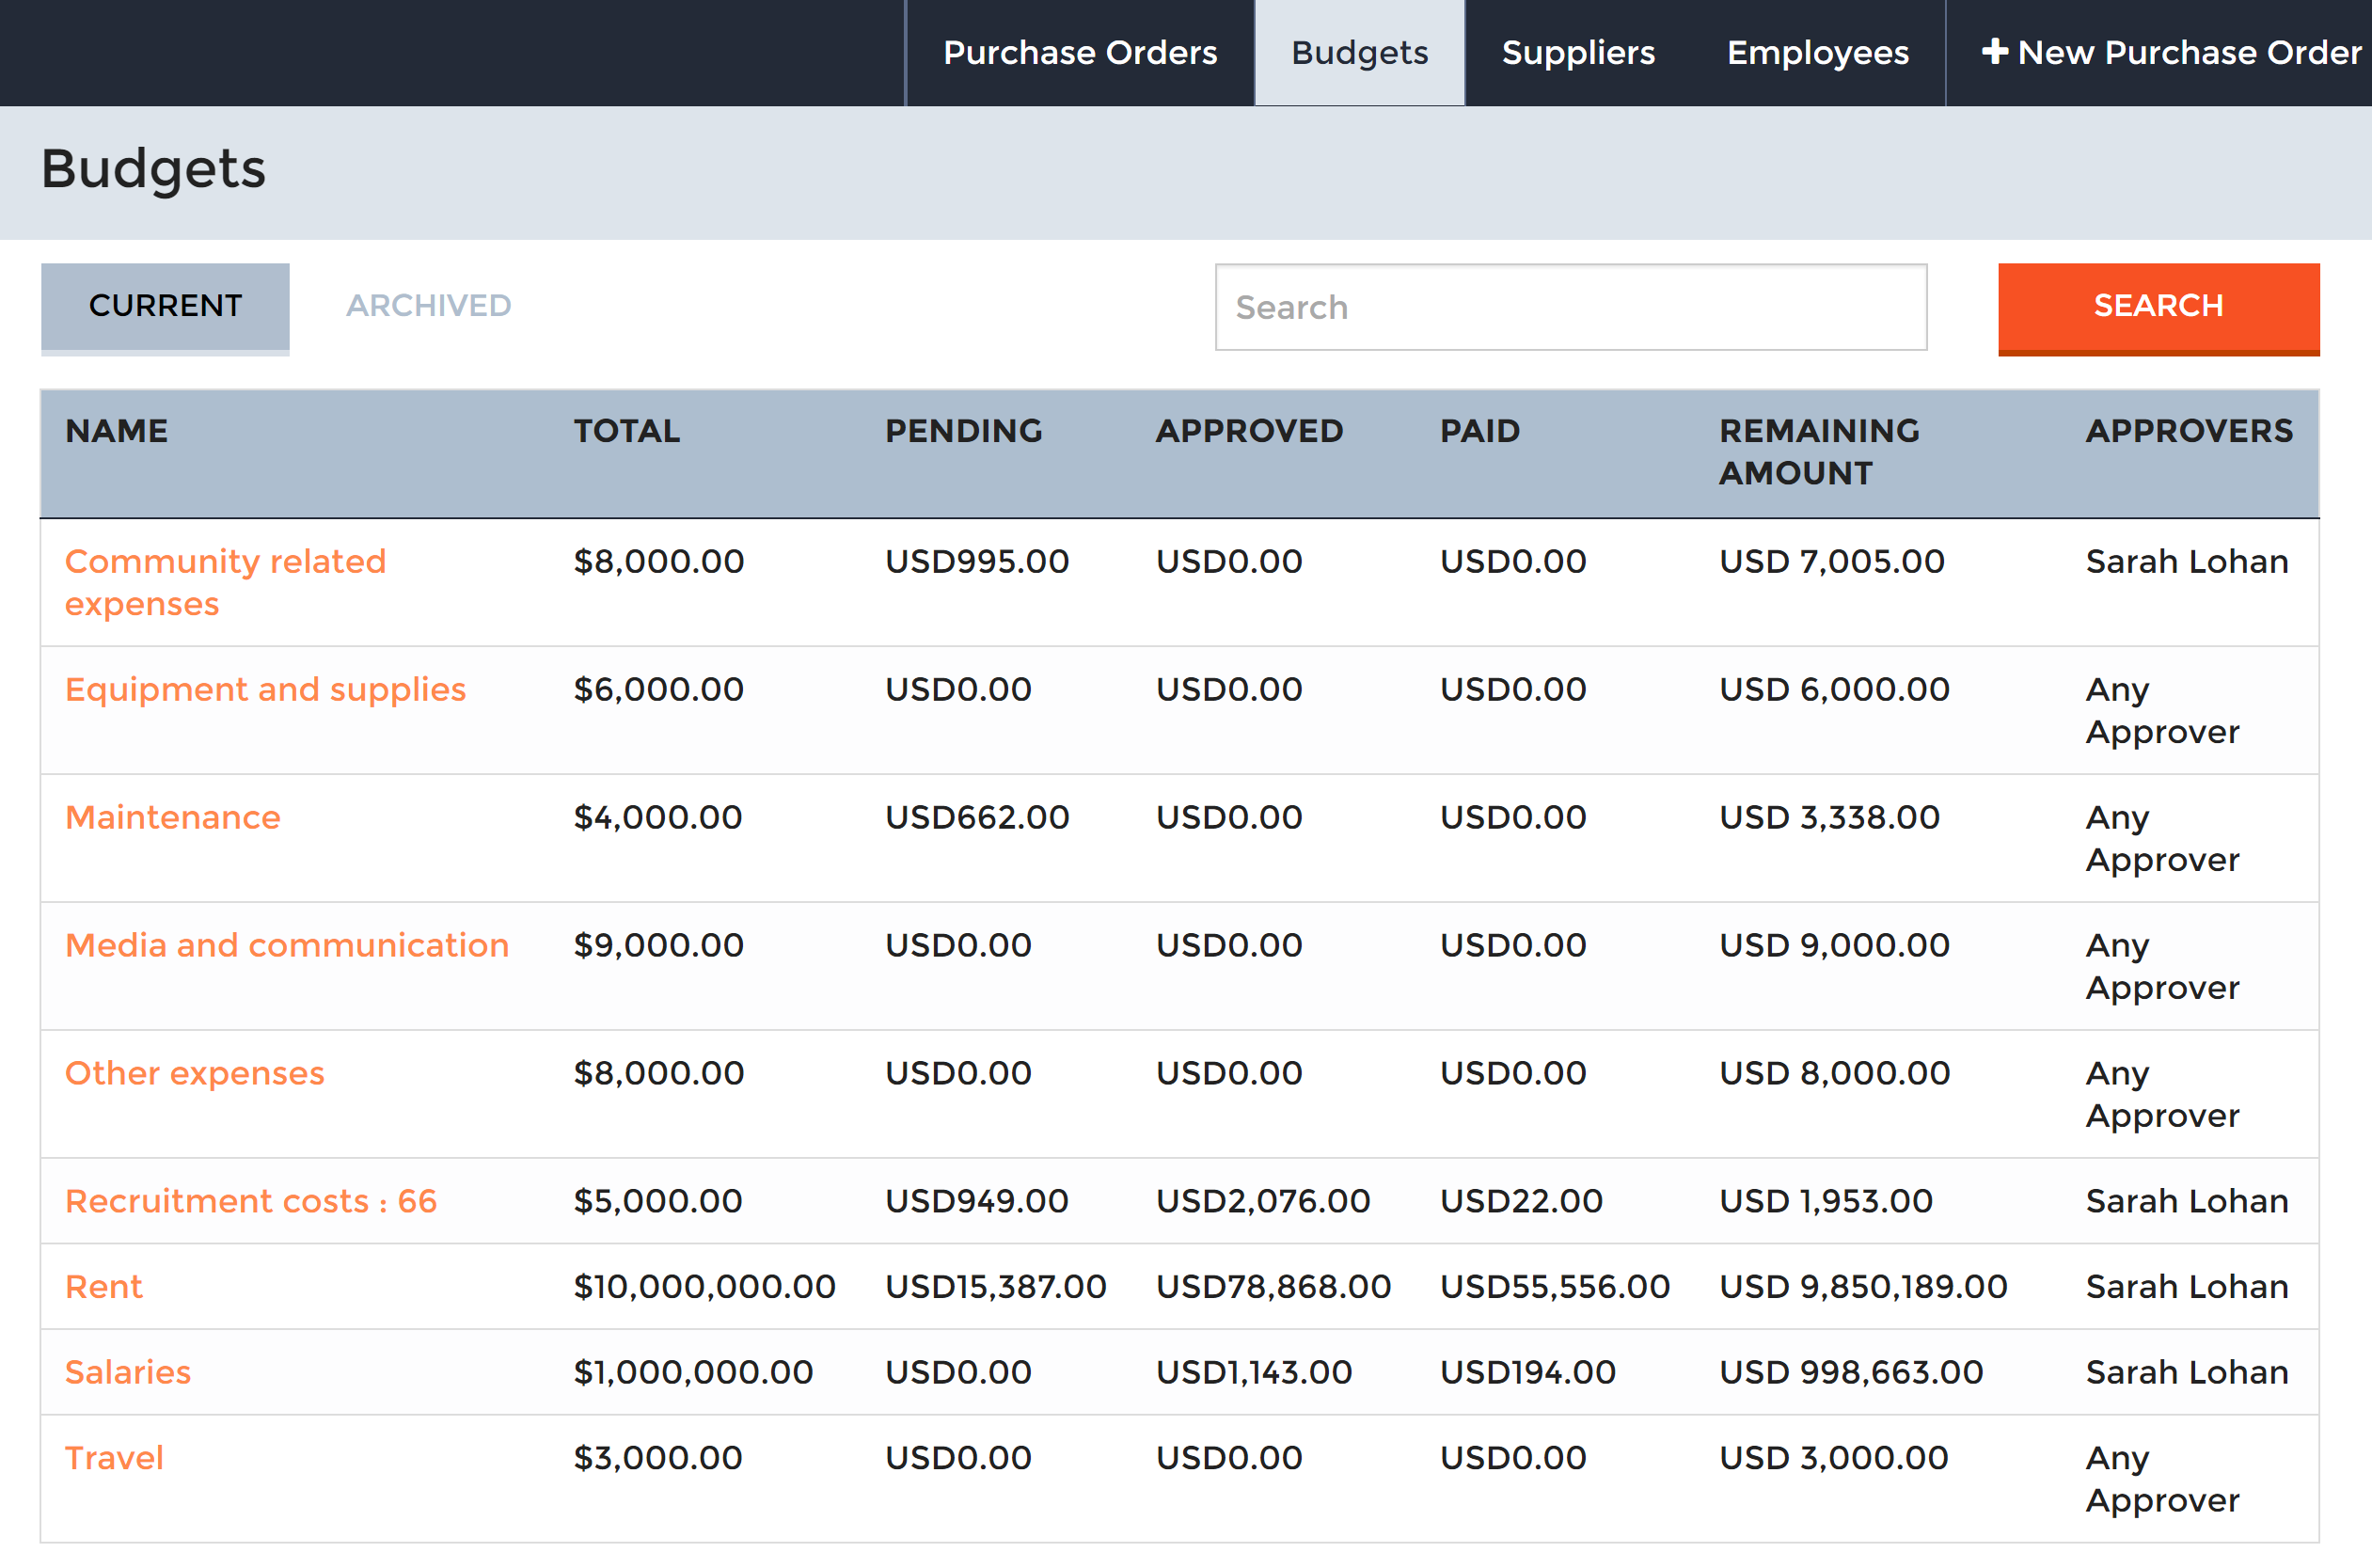Select the USD 3,338.00 remaining amount
This screenshot has height=1568, width=2372.
(1829, 817)
